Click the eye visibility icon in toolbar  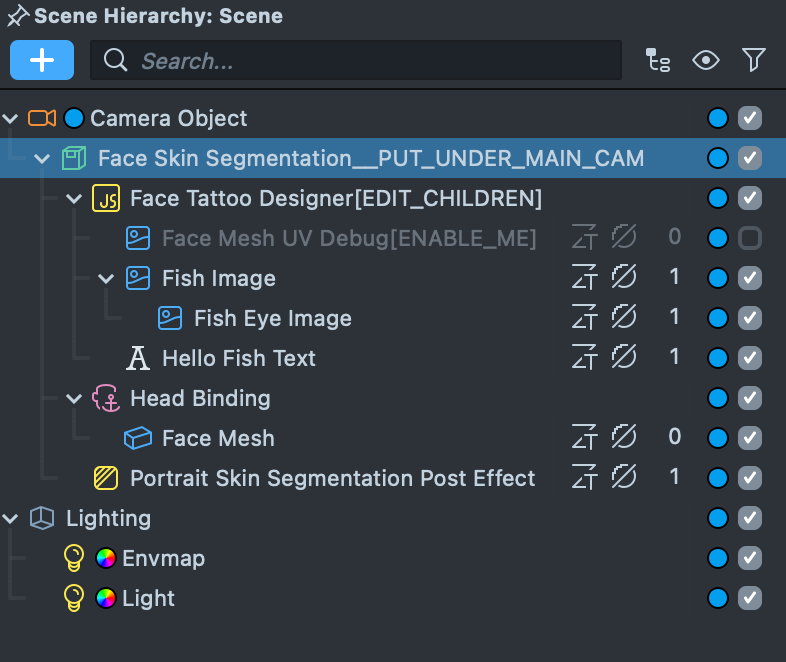click(x=706, y=61)
